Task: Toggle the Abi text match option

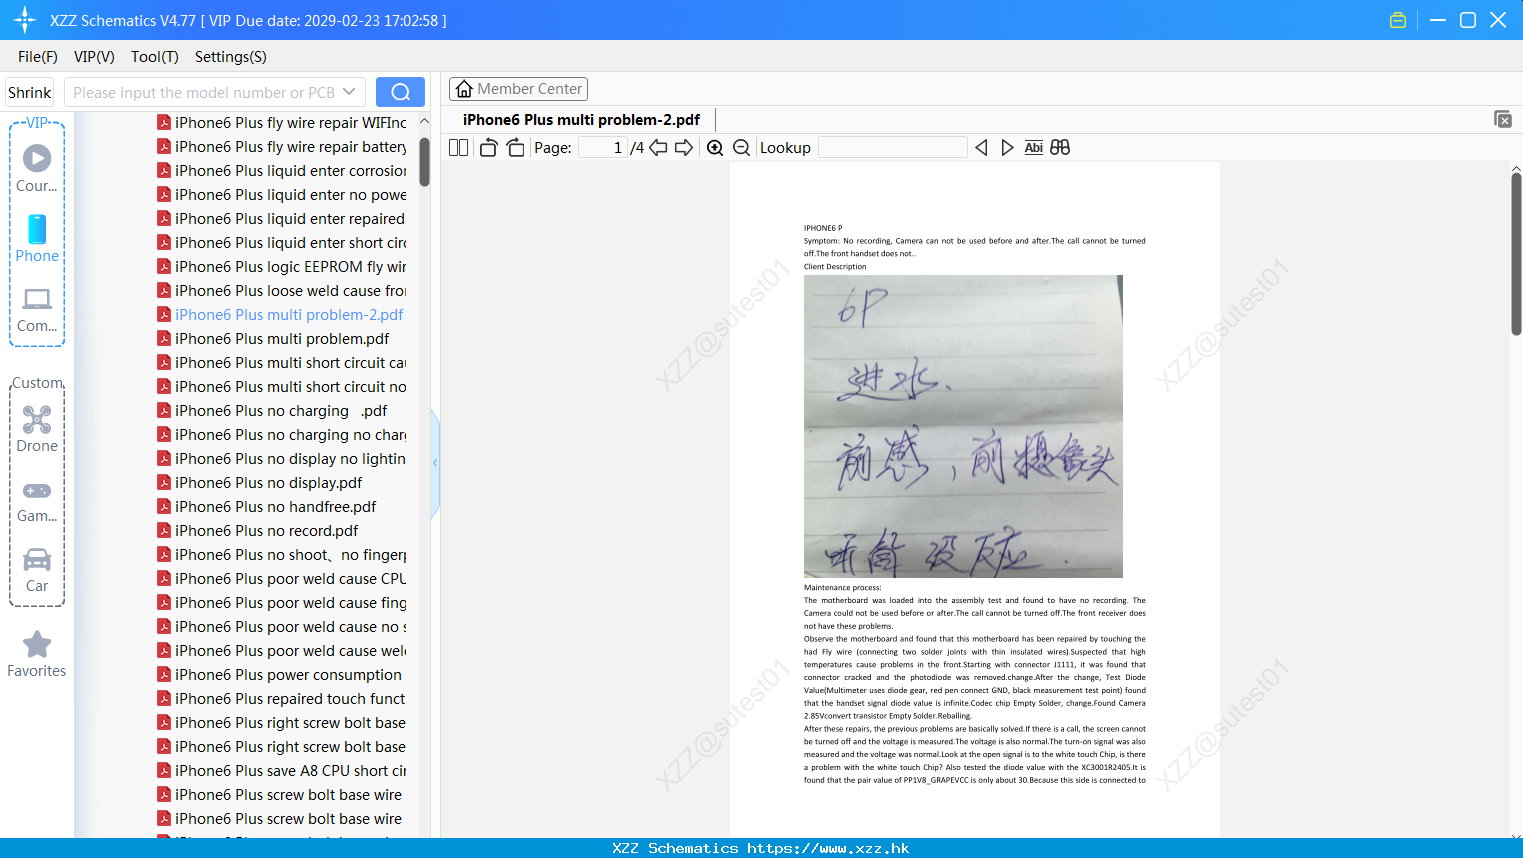Action: point(1034,148)
